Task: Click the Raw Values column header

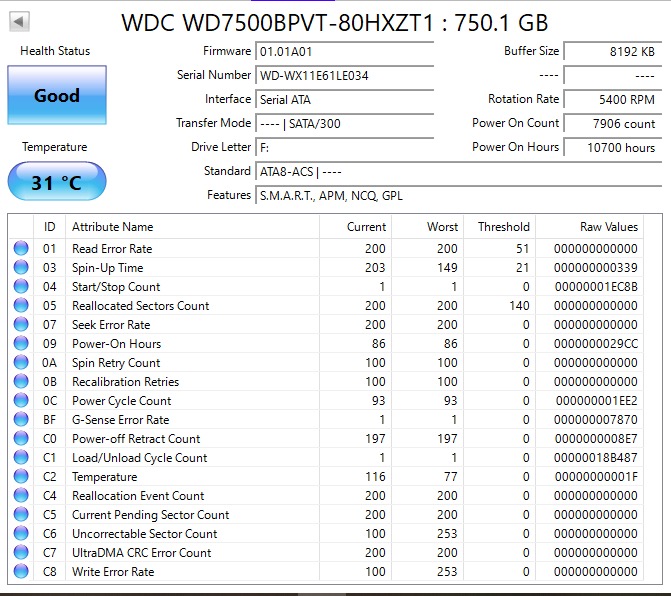Action: pyautogui.click(x=589, y=227)
